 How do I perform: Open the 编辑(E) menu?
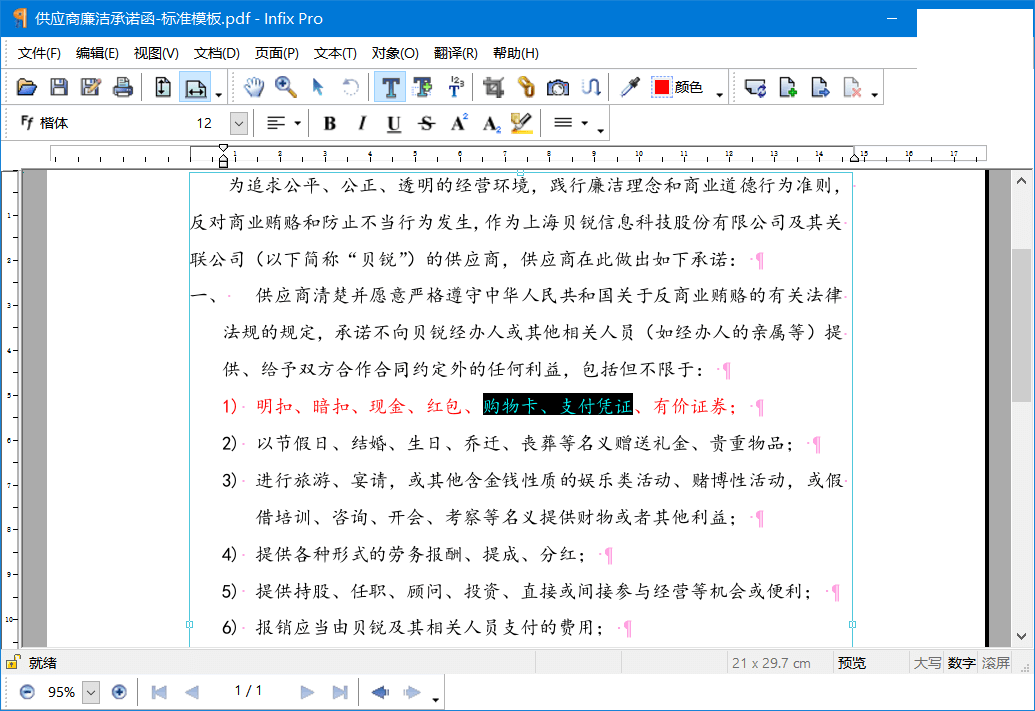[x=97, y=53]
